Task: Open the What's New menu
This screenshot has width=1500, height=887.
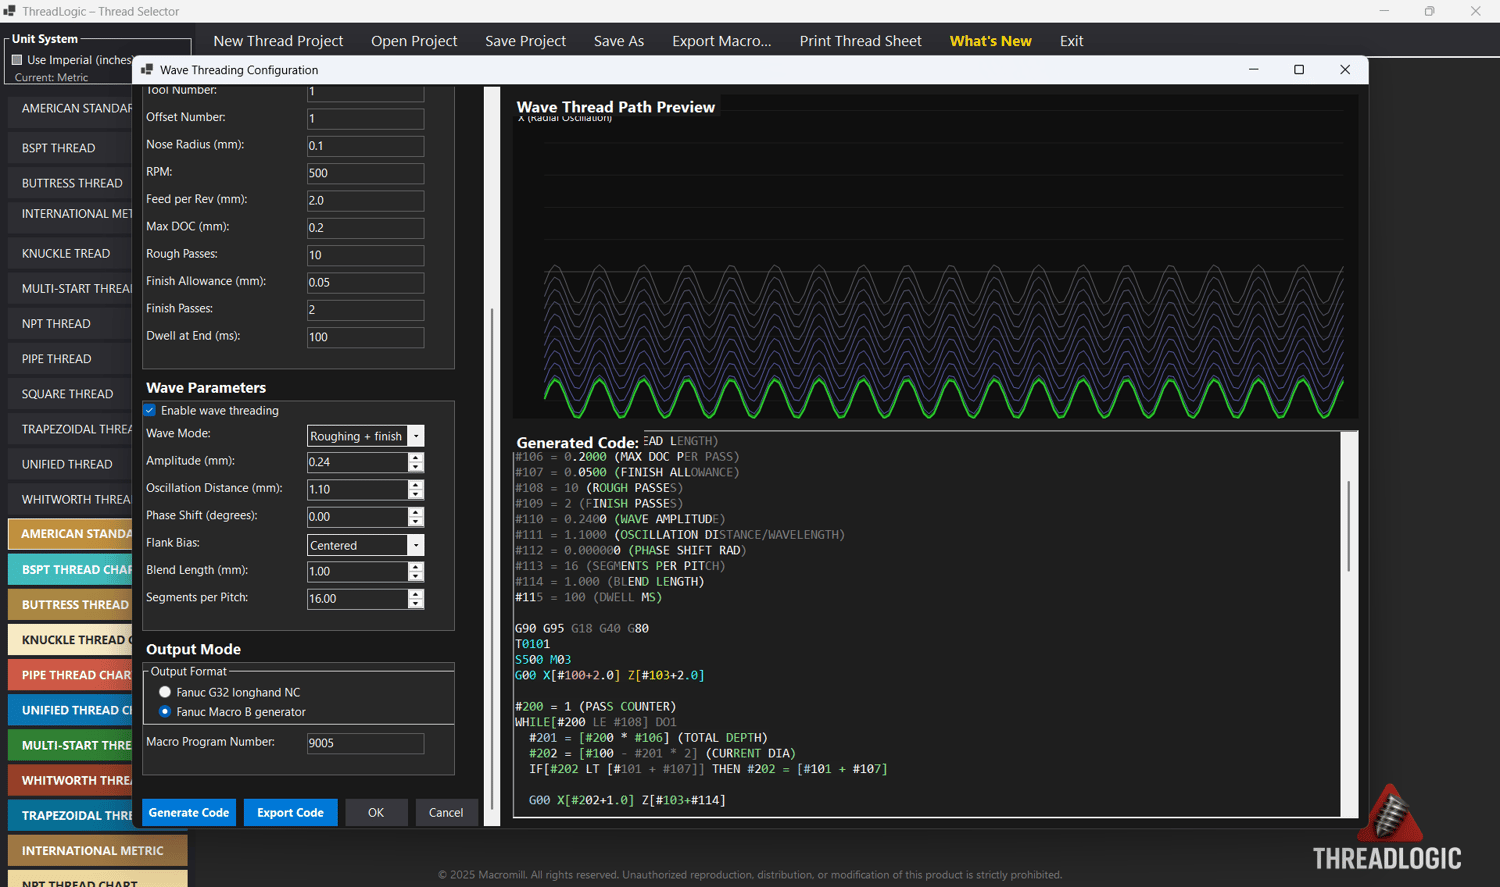Action: pyautogui.click(x=990, y=41)
